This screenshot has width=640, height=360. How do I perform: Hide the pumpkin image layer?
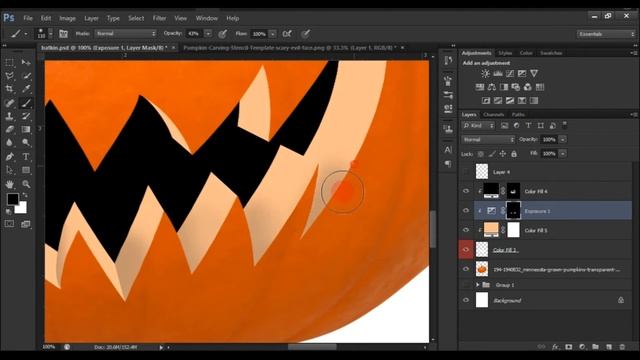[466, 269]
